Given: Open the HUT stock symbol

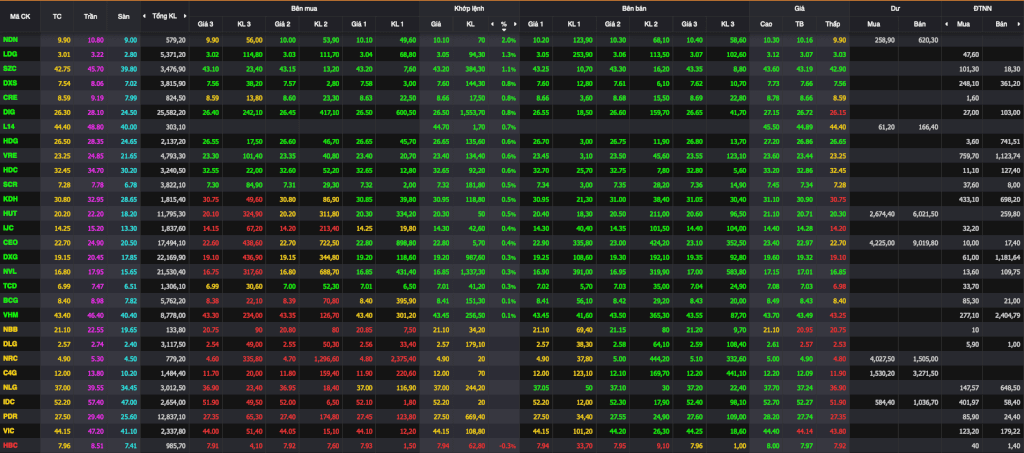Looking at the screenshot, I should pos(10,213).
